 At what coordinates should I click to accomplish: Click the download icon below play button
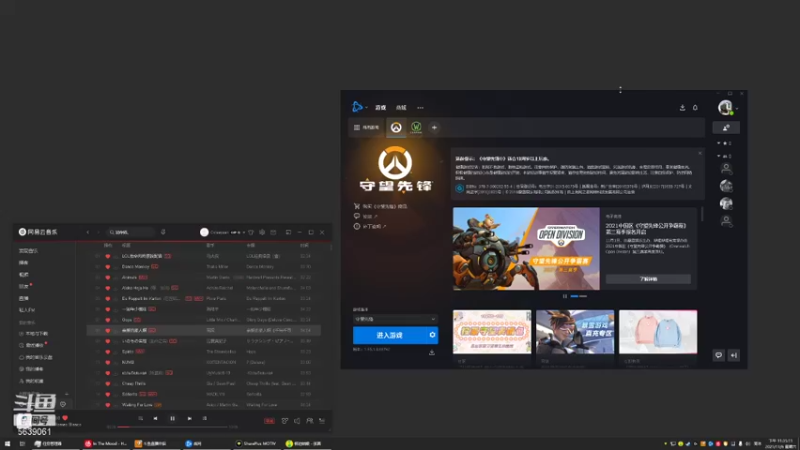click(432, 352)
